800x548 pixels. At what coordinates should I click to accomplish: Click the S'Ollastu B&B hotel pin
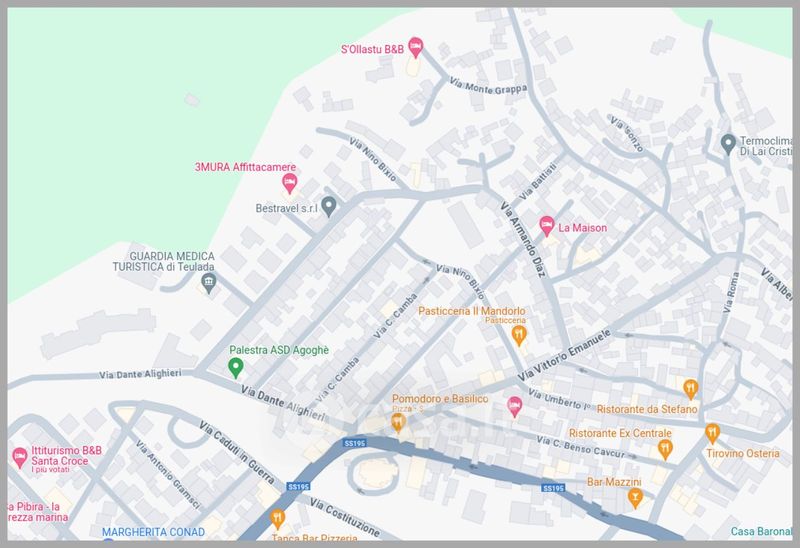click(416, 47)
